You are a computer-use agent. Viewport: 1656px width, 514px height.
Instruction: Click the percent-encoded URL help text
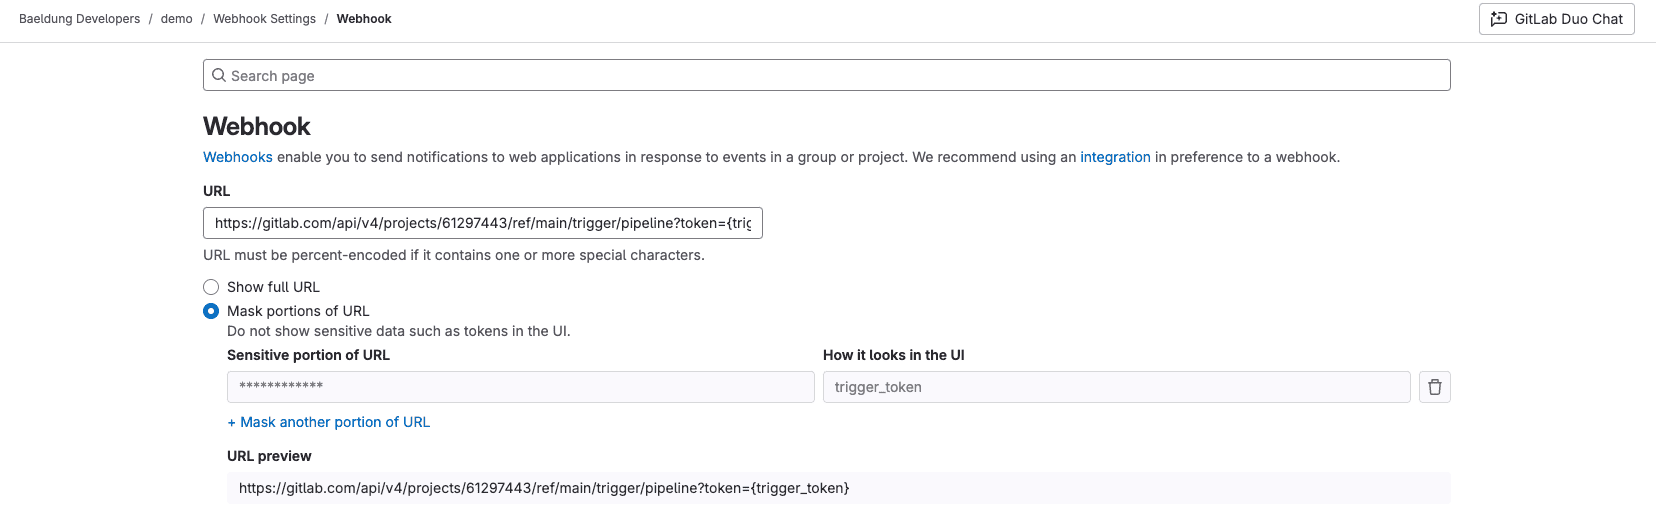[x=453, y=255]
